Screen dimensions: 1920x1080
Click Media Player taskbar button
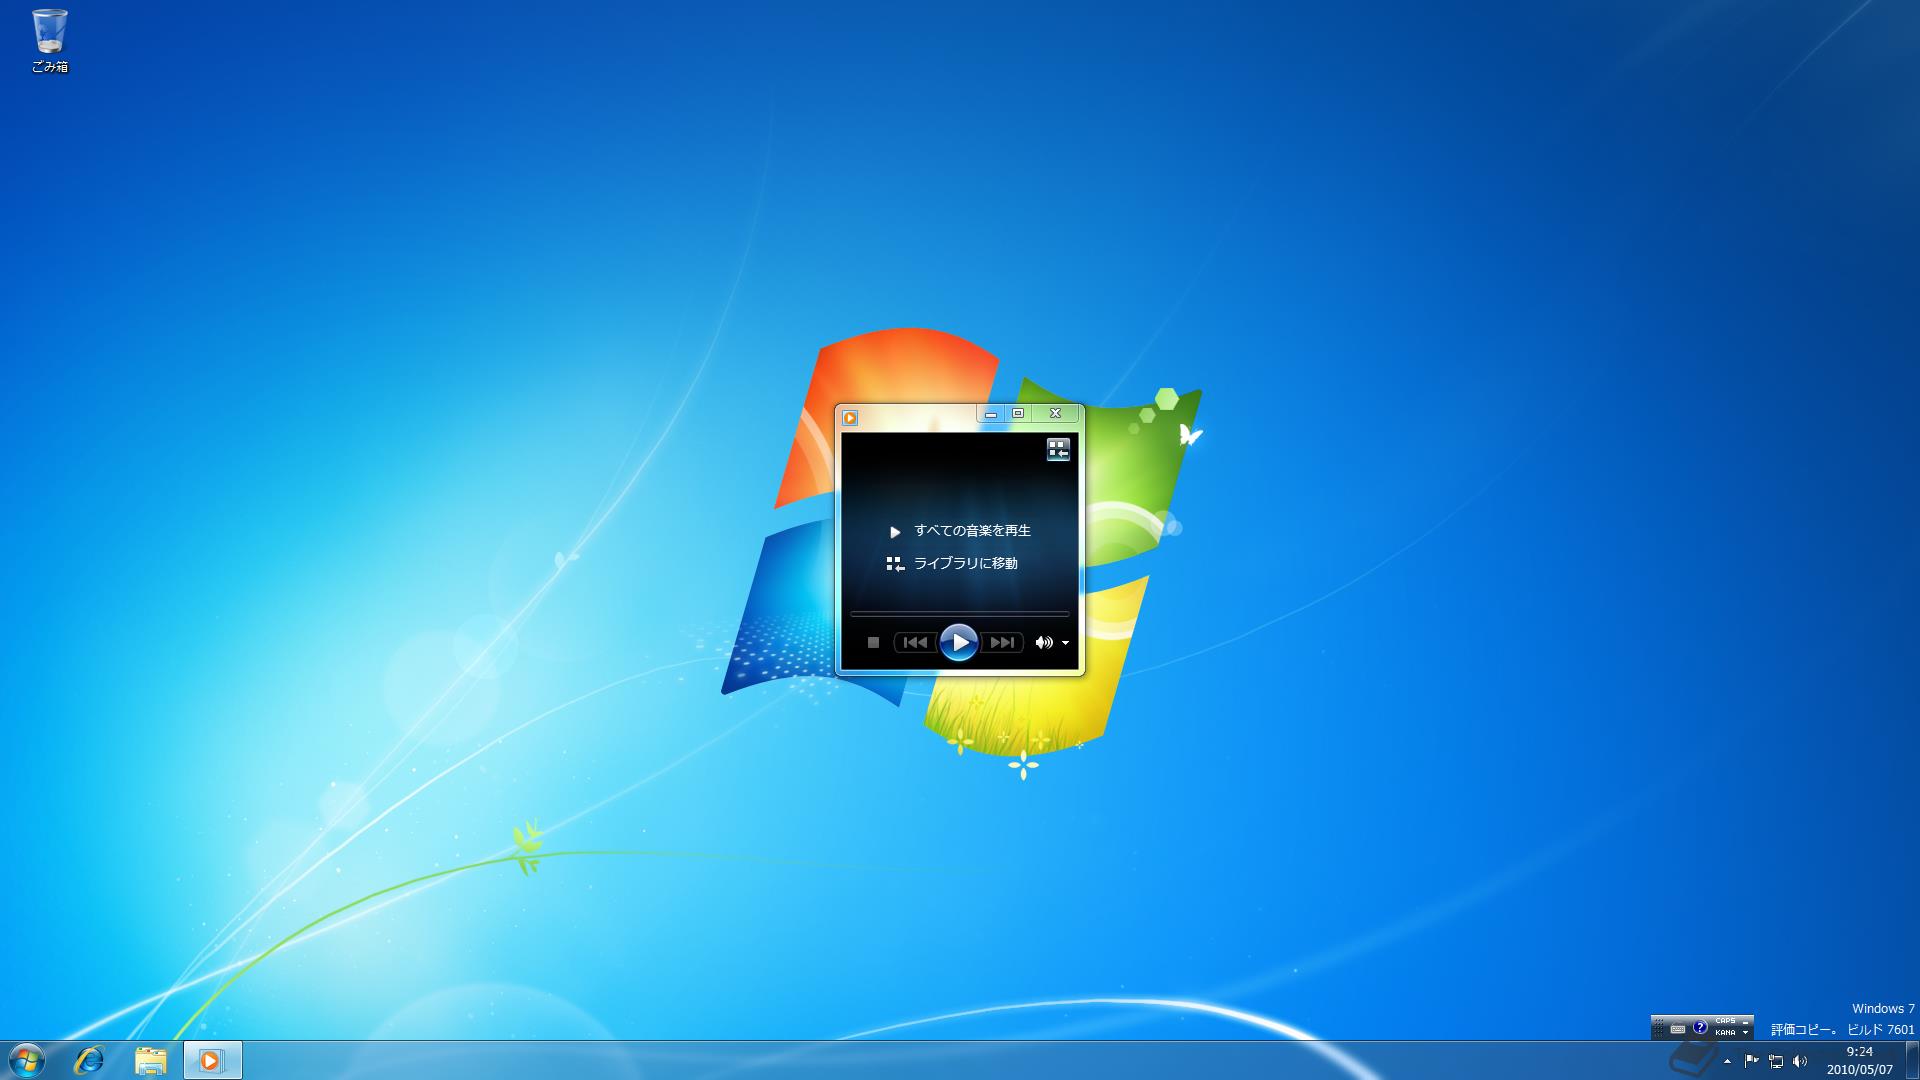click(212, 1060)
